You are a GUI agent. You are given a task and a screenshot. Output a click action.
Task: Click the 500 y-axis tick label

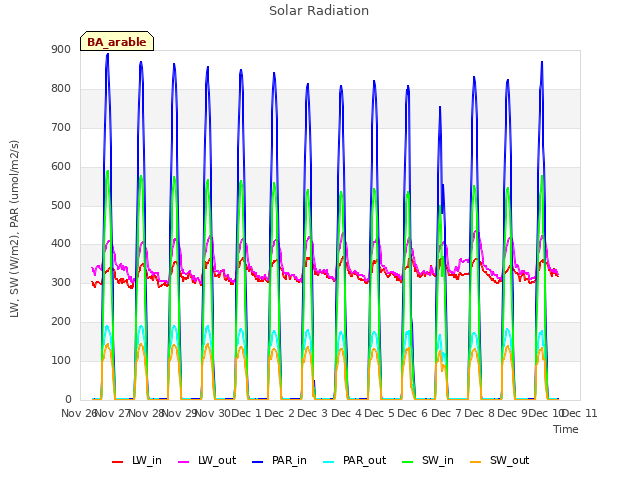pos(61,205)
